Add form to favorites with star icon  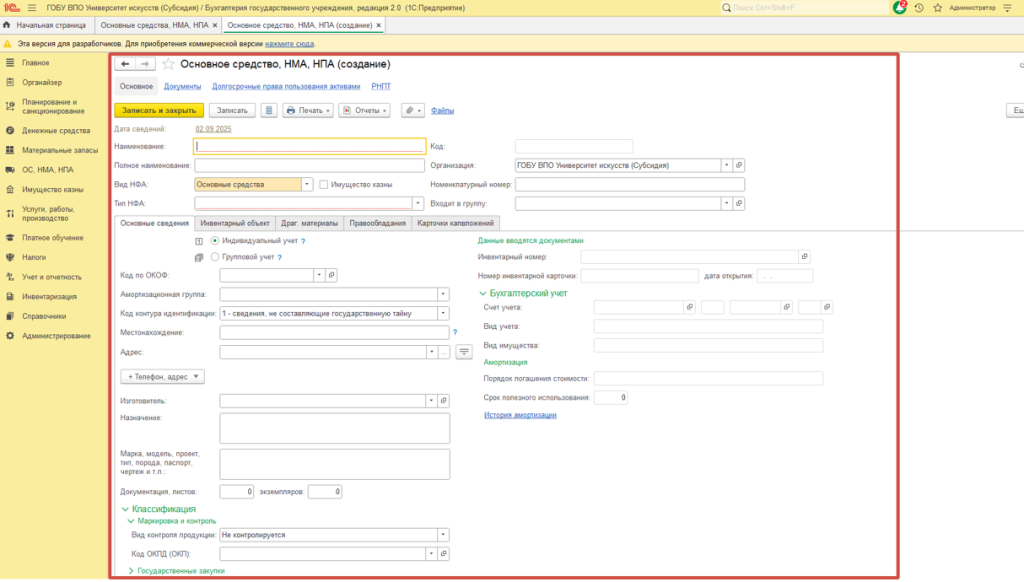pos(168,64)
